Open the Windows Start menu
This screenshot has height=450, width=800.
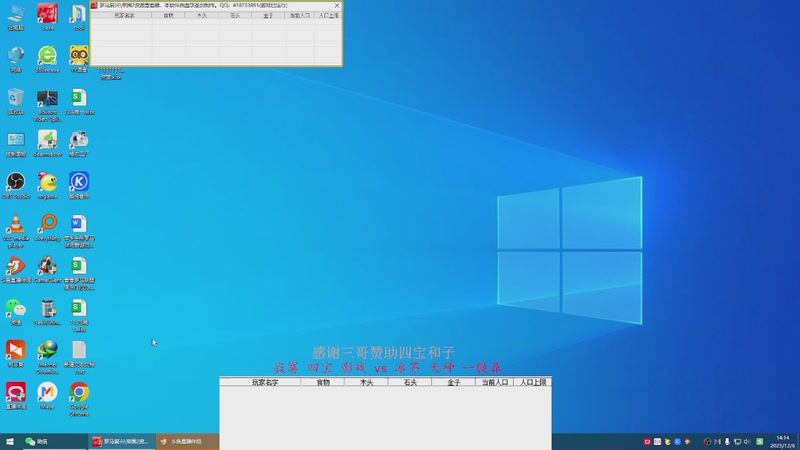[10, 441]
